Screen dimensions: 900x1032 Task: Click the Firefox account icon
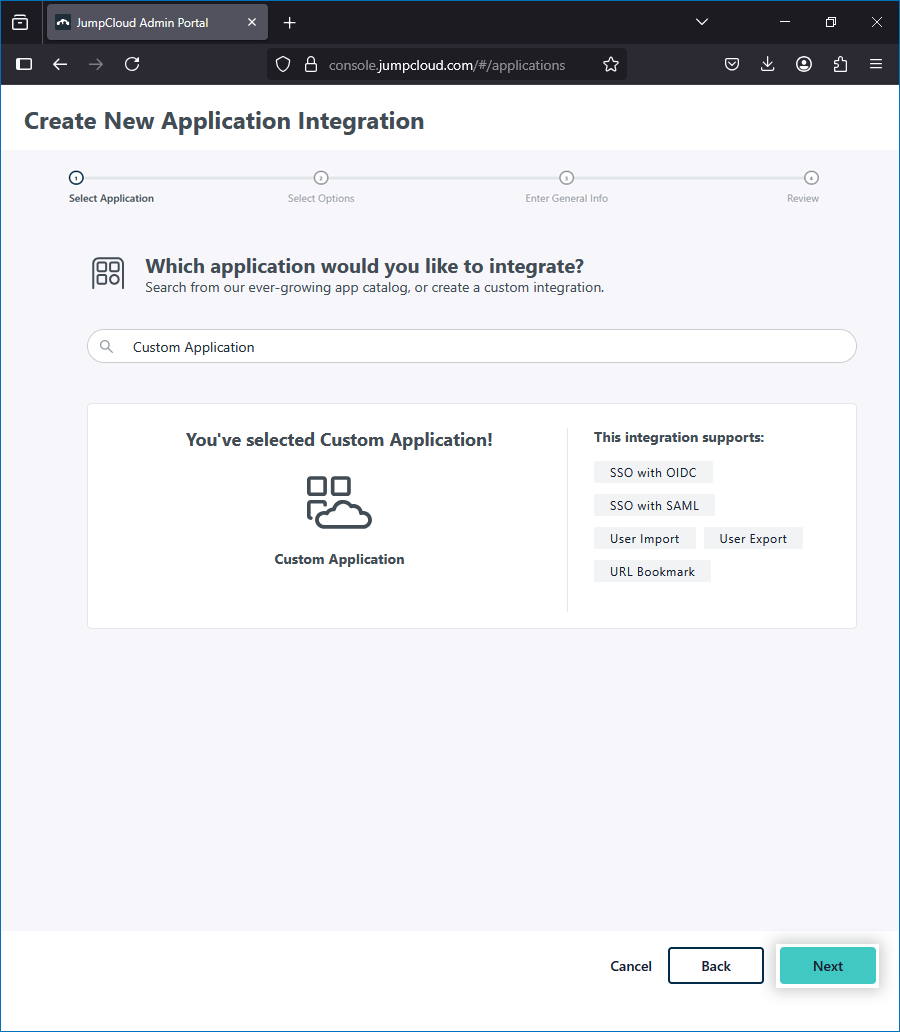(804, 64)
